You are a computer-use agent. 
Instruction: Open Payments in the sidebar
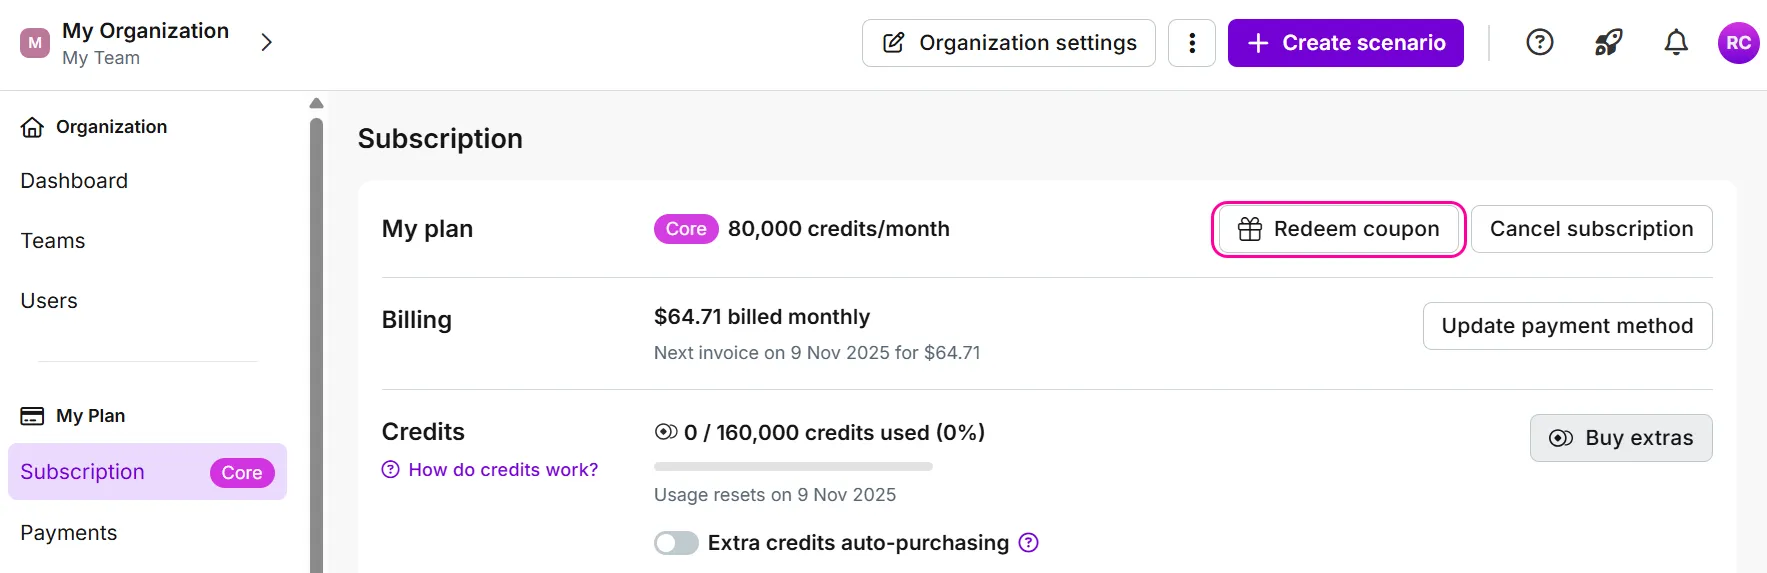coord(69,533)
